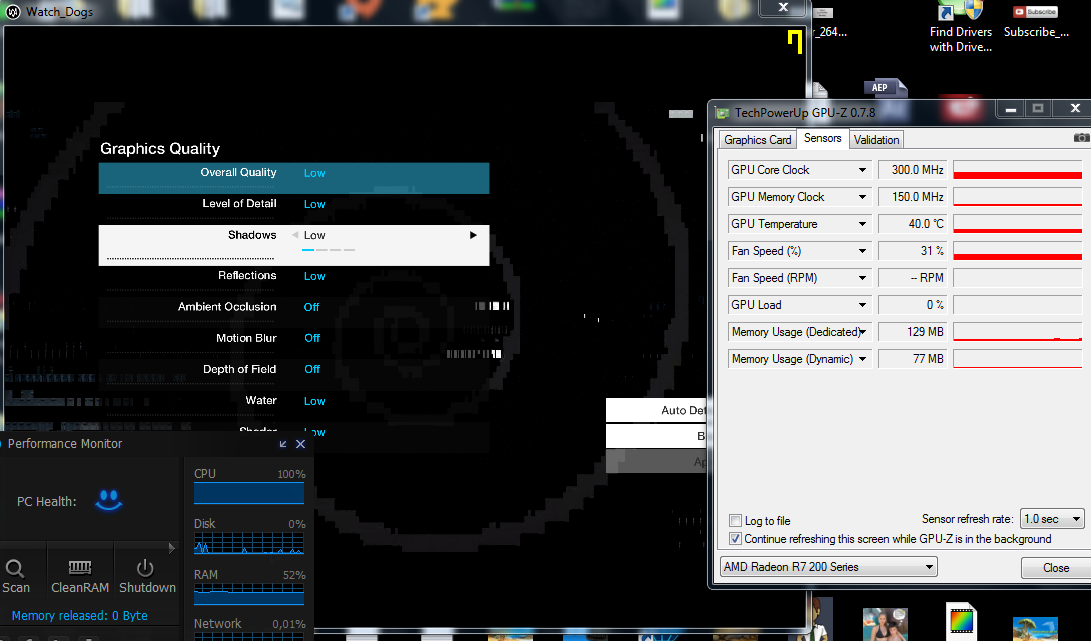The height and width of the screenshot is (641, 1091).
Task: Open the Fan Speed (RPM) sensor dropdown
Action: click(x=862, y=278)
